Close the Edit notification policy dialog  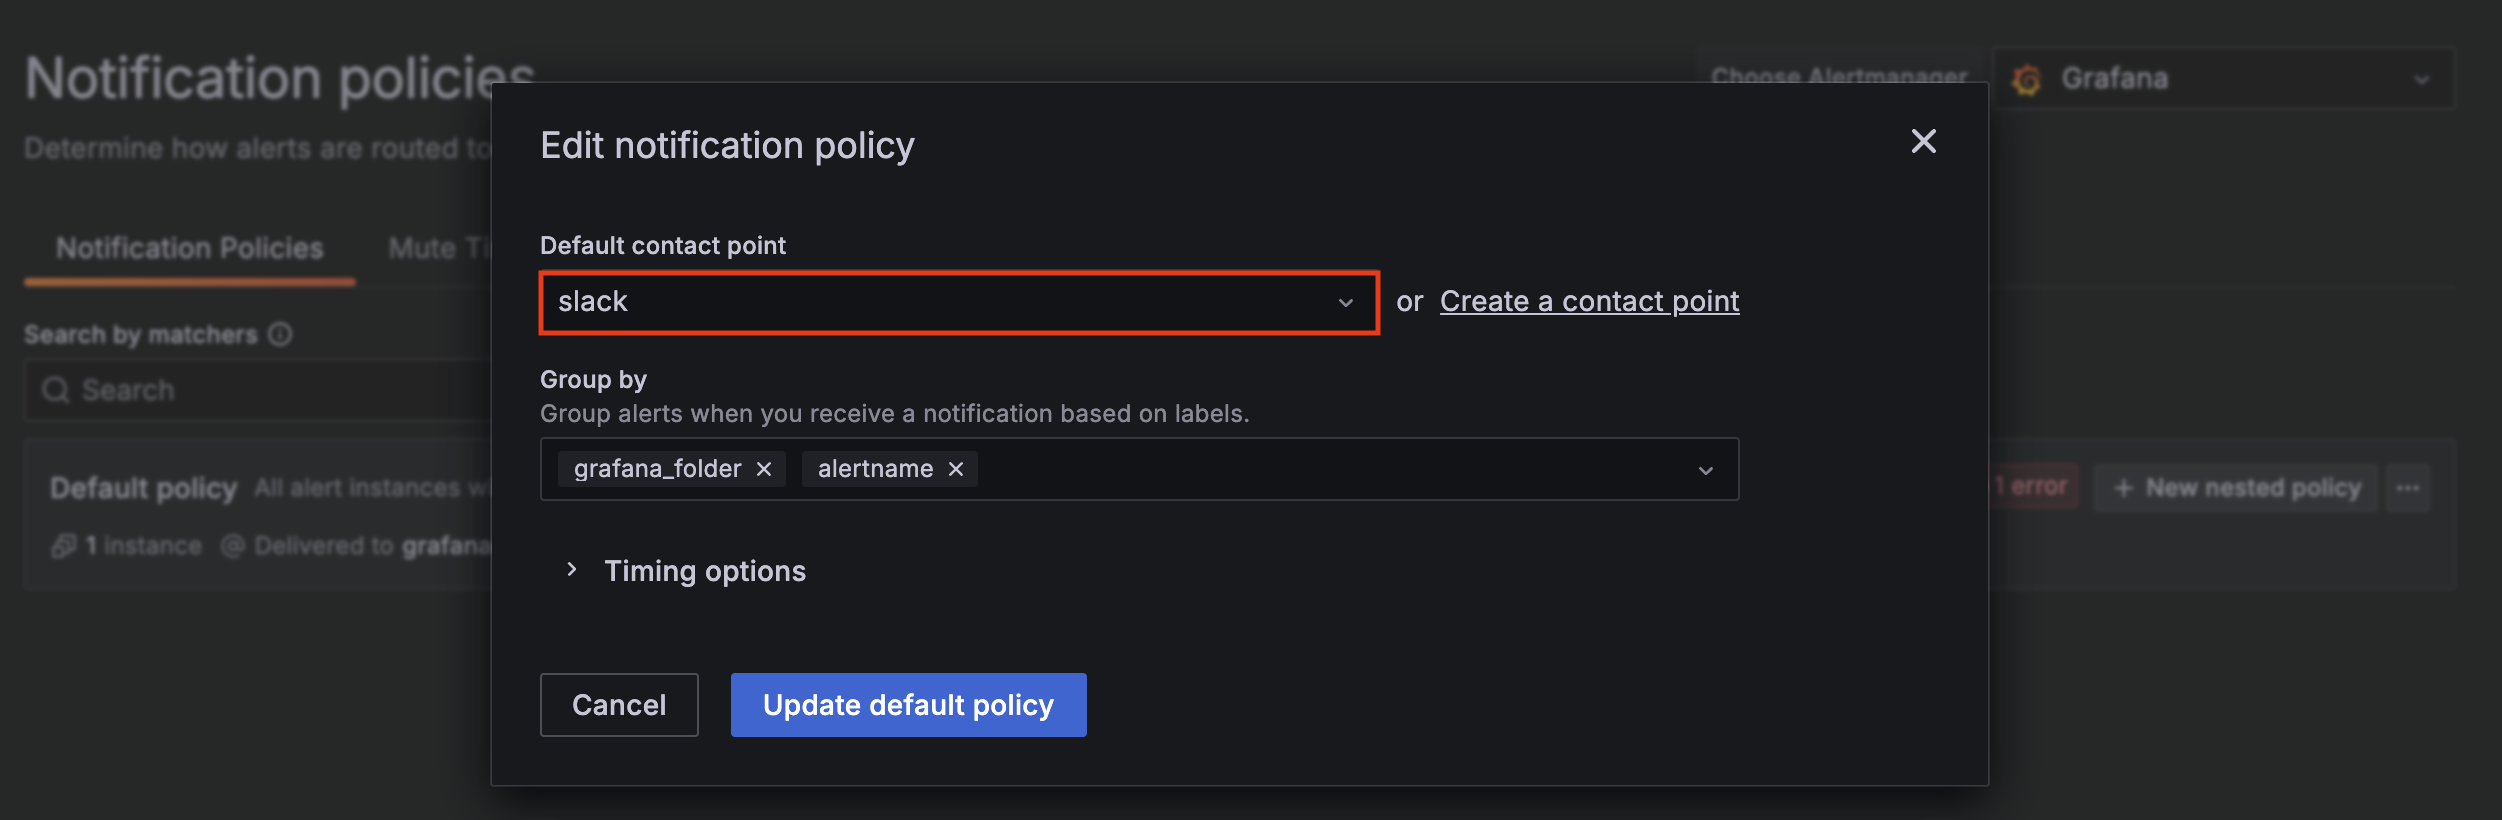click(x=1923, y=142)
